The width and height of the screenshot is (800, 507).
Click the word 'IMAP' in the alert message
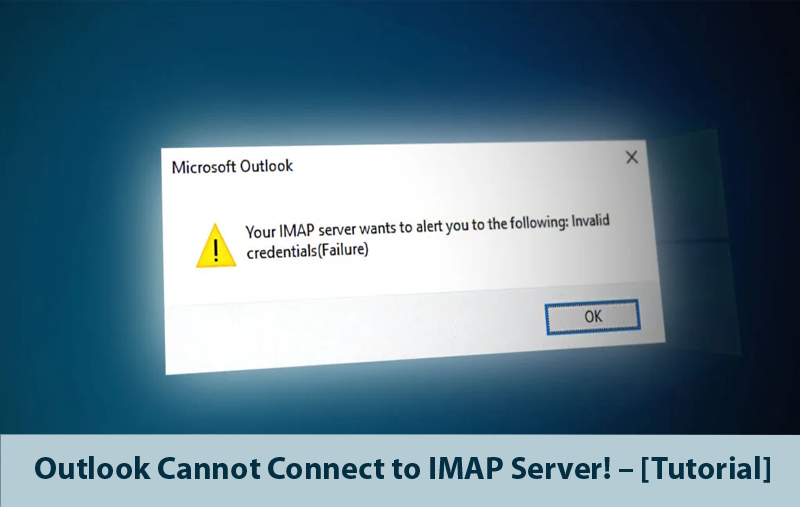tap(296, 231)
